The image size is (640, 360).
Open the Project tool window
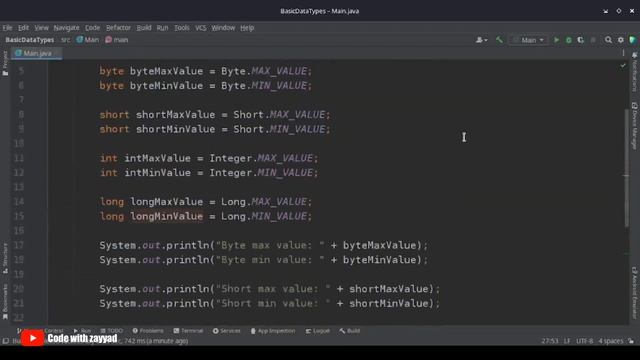click(x=5, y=63)
